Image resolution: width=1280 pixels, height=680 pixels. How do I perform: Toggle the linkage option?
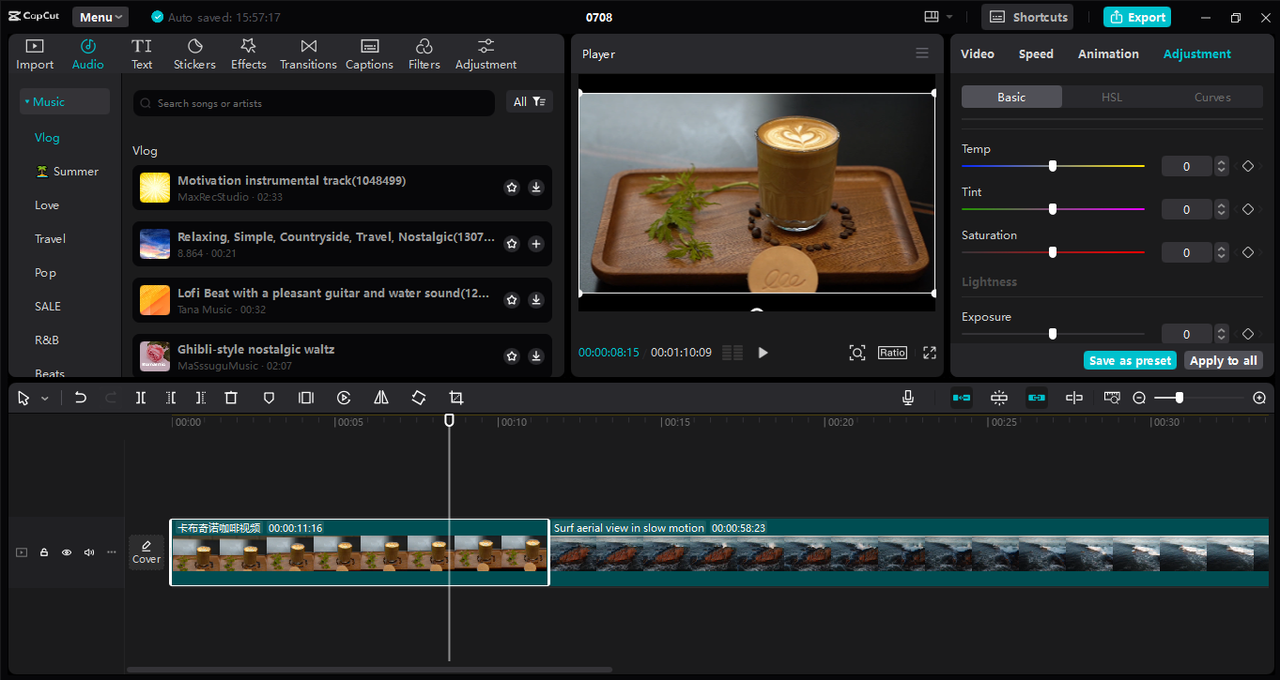pos(1037,398)
